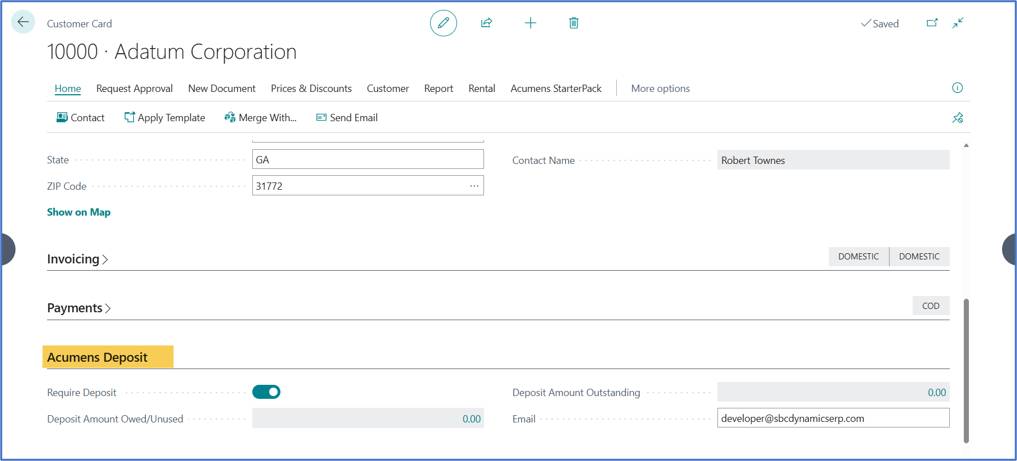Screen dimensions: 1017x461
Task: Click the 10000 · Adatum Corporation title
Action: [x=172, y=52]
